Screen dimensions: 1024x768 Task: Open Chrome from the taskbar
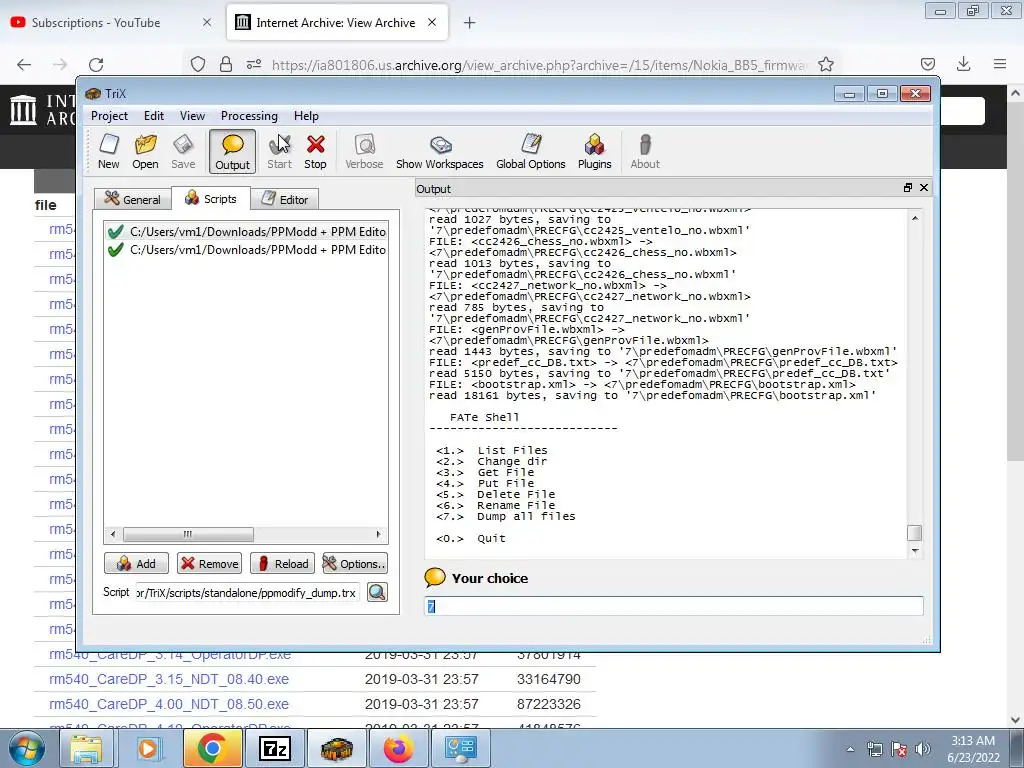[x=212, y=748]
